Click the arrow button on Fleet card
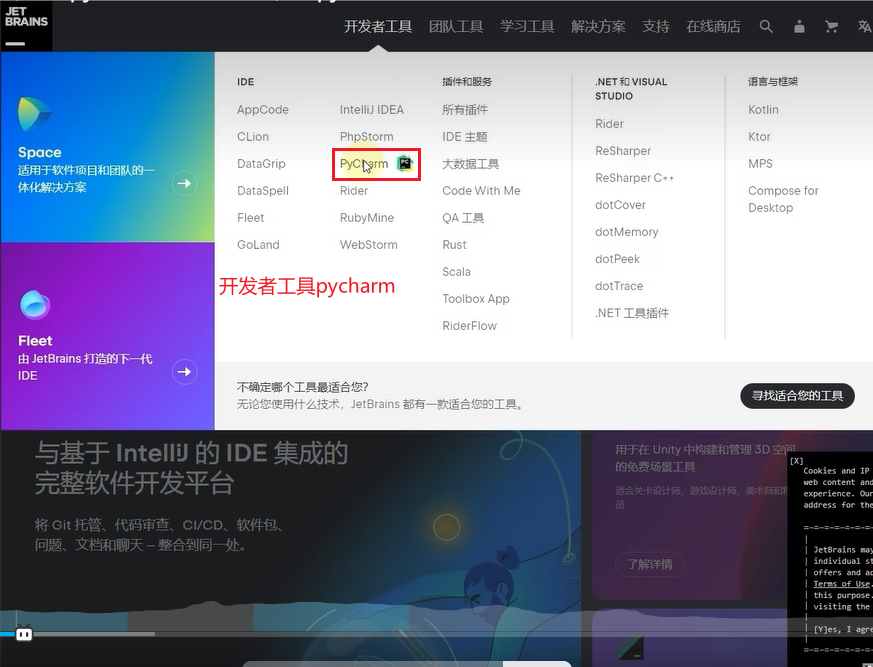Screen dimensions: 873x667 184,371
